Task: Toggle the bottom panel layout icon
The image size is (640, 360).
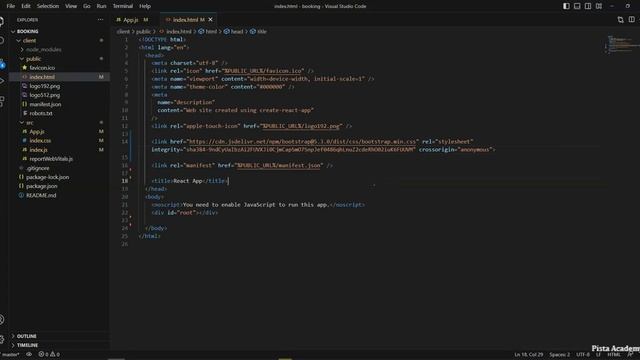Action: click(577, 6)
